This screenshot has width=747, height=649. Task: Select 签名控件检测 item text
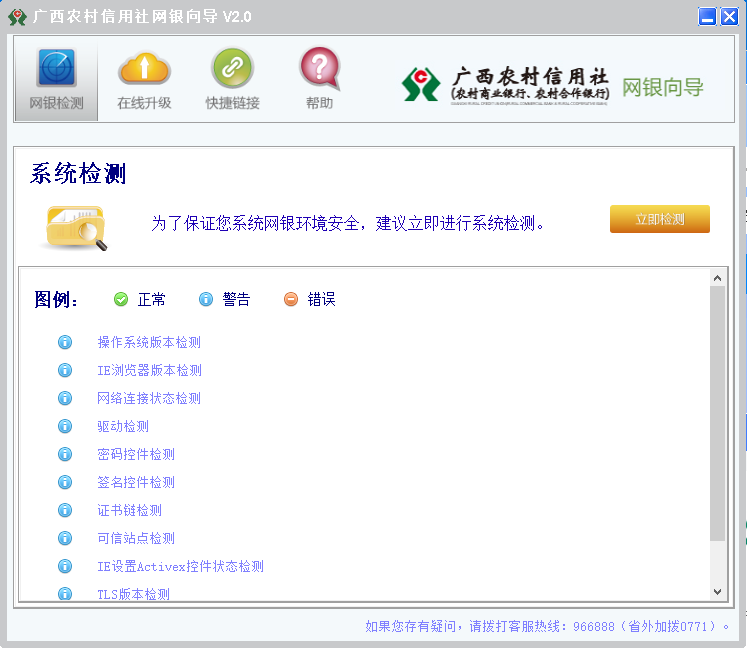(136, 482)
